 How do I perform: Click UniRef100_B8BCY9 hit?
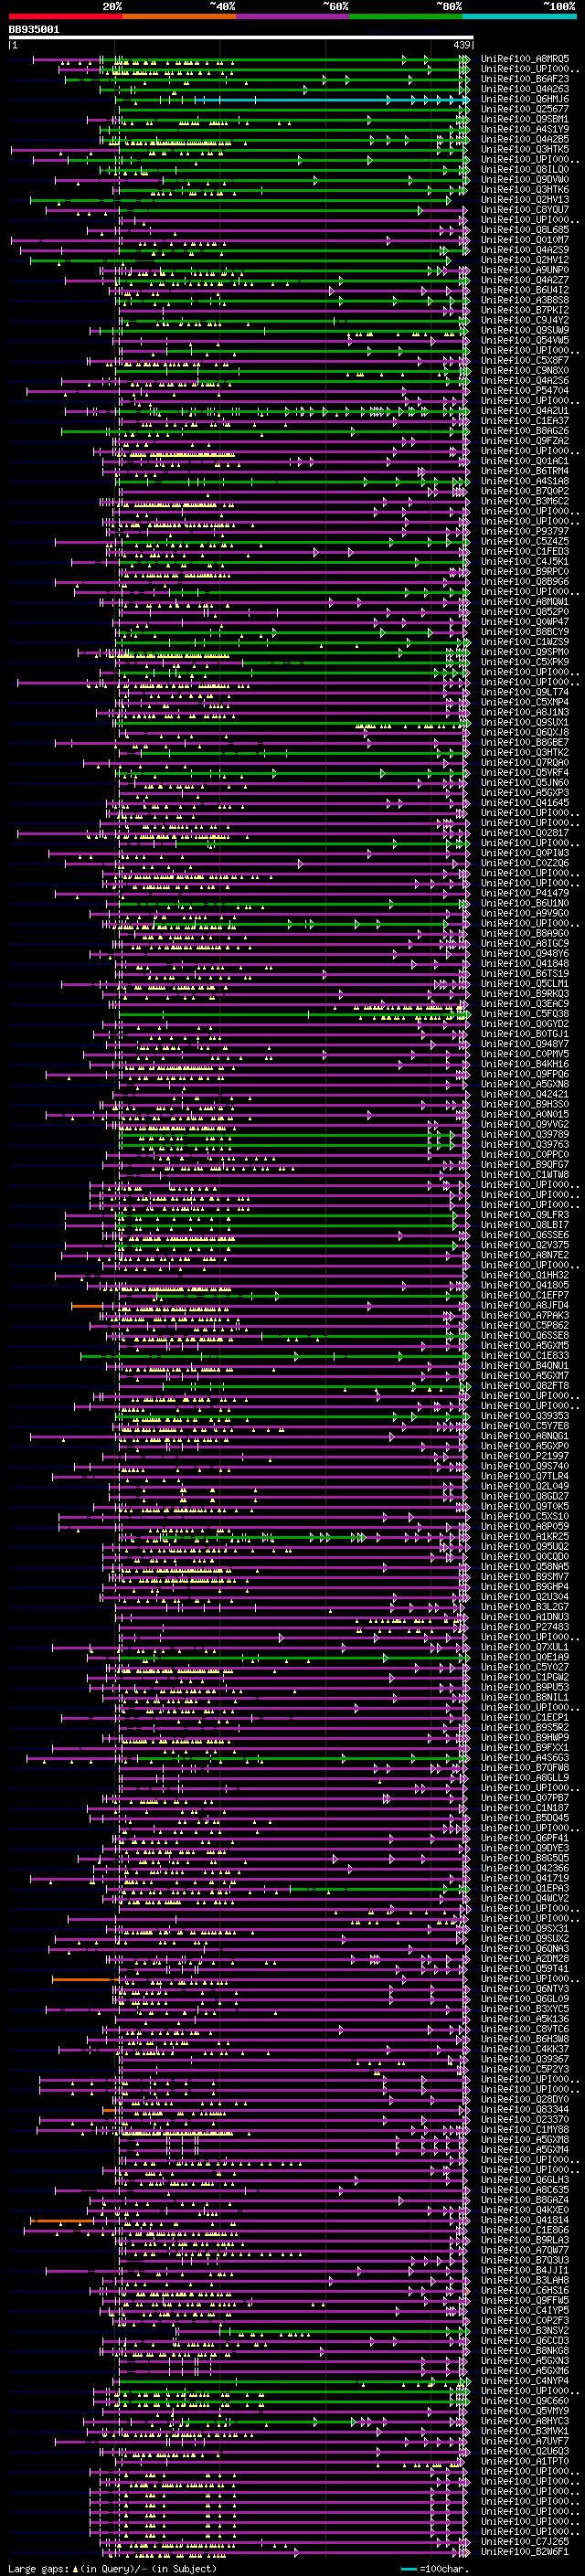point(525,632)
